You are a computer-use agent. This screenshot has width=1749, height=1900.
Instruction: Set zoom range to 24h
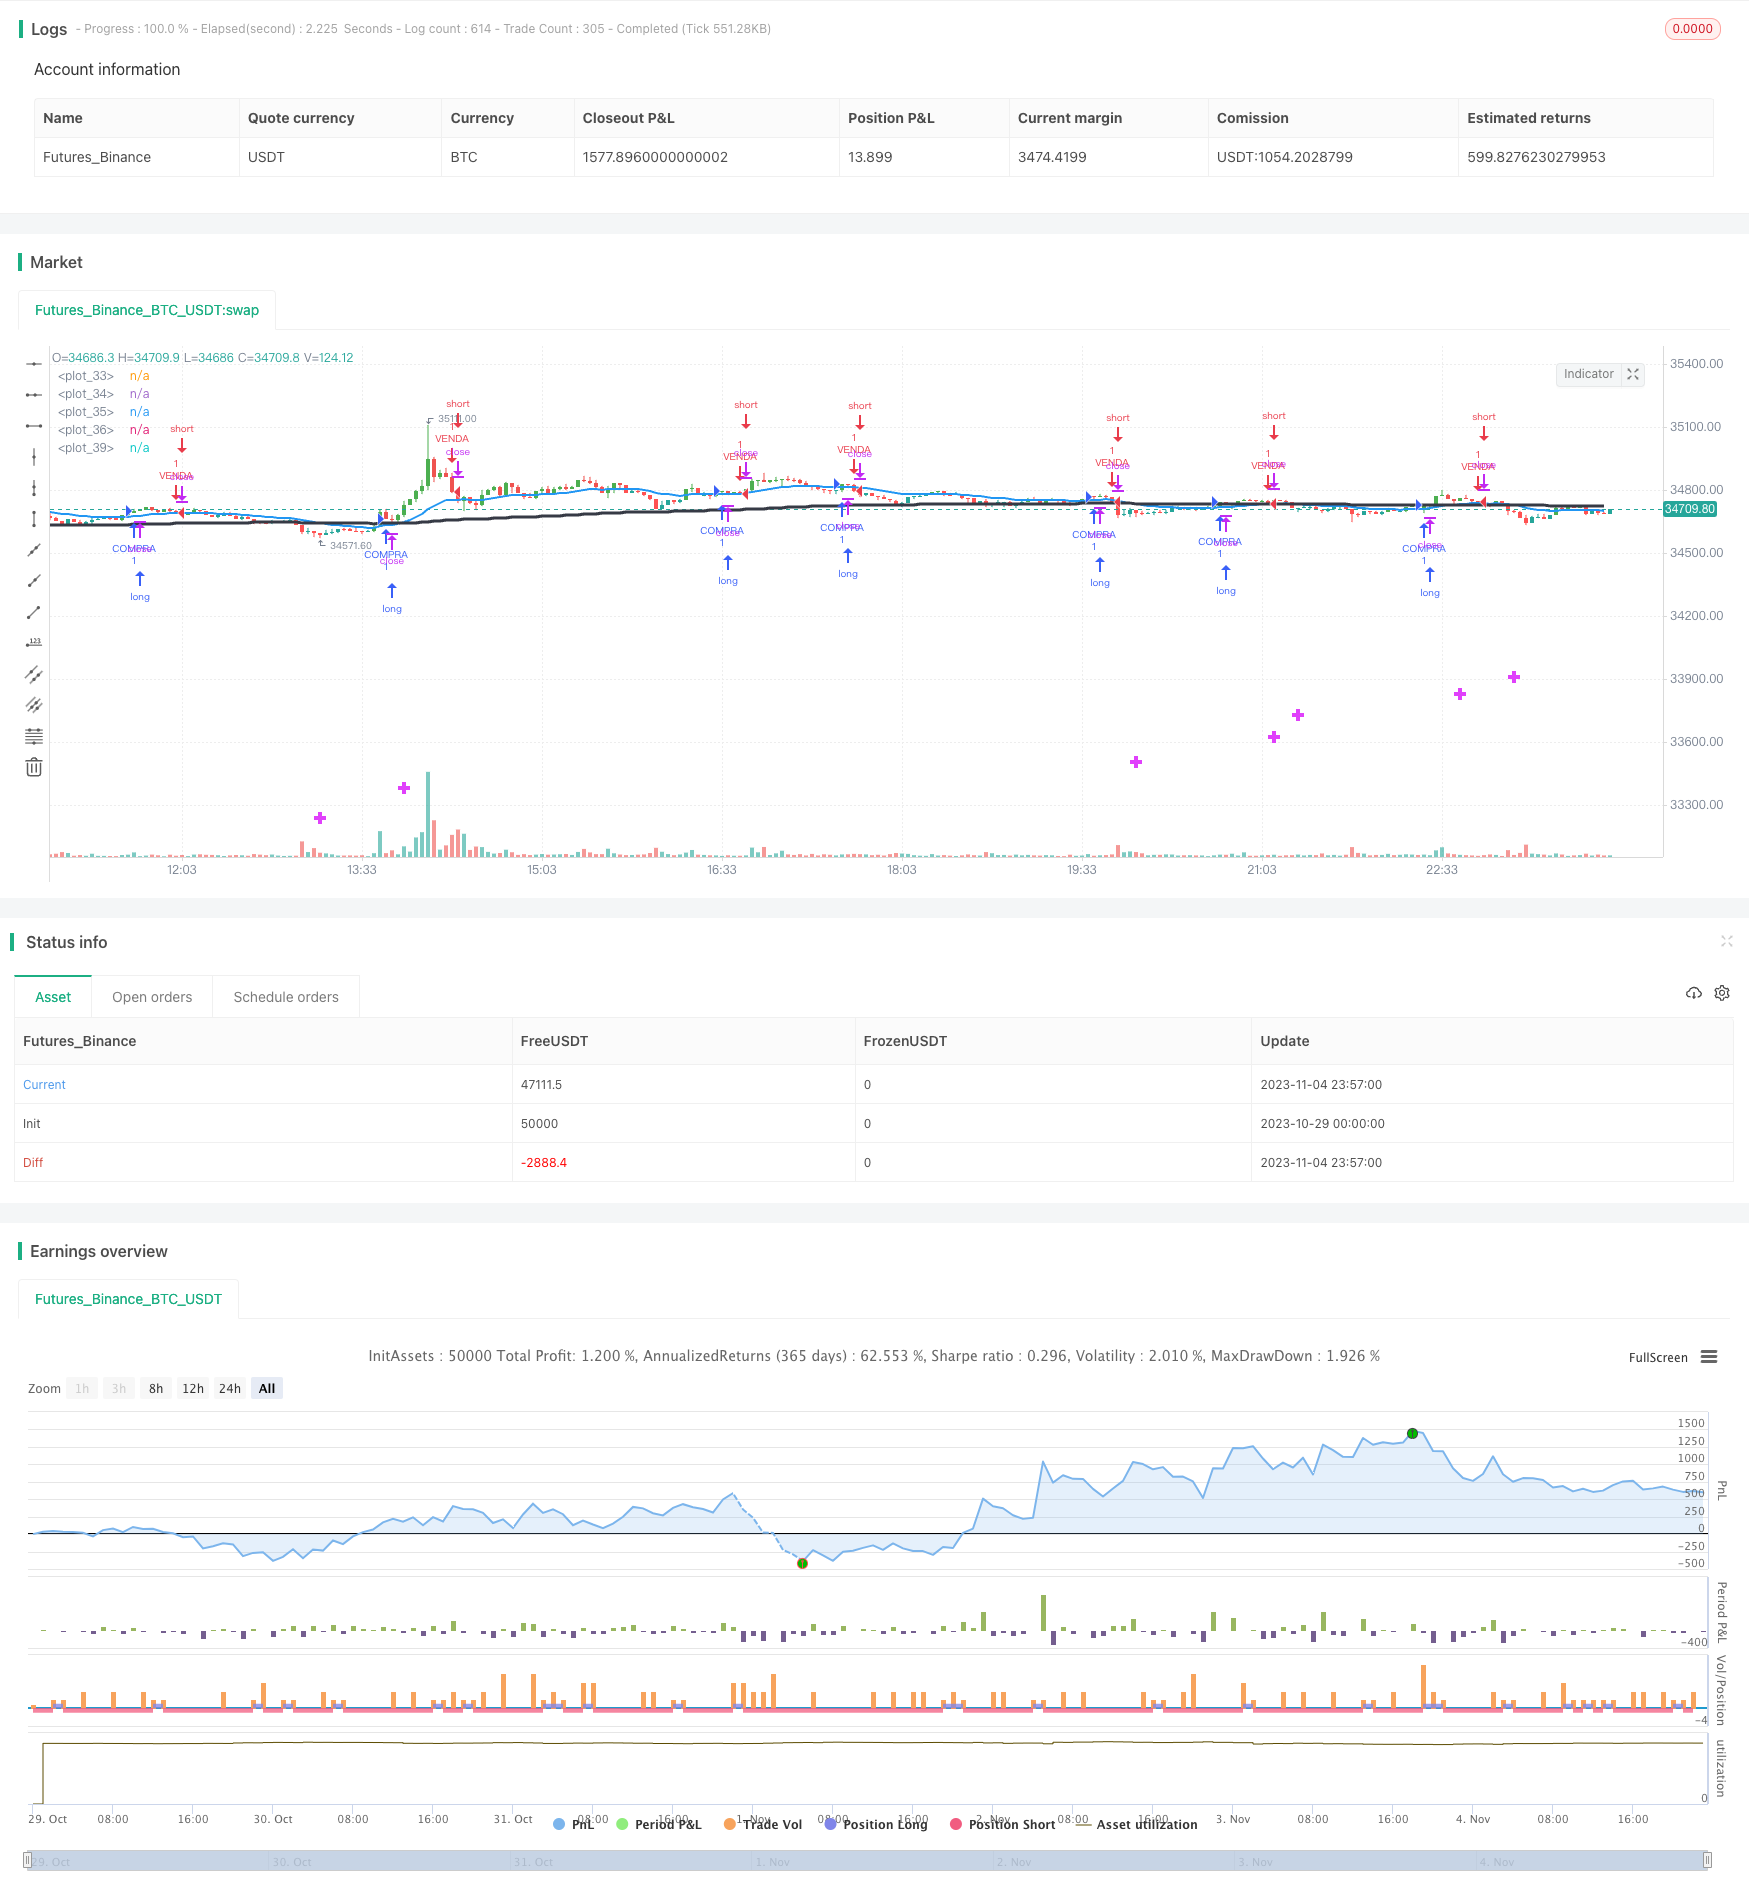click(230, 1388)
